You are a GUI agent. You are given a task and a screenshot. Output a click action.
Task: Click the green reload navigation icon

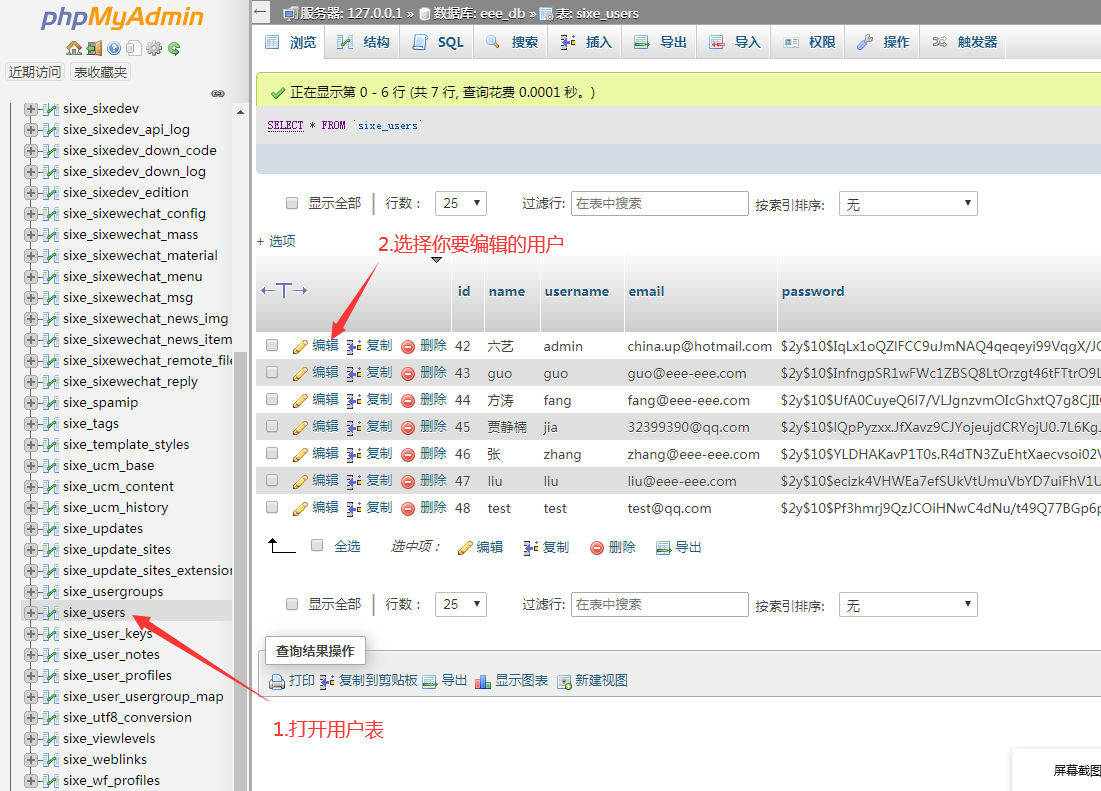click(x=174, y=48)
